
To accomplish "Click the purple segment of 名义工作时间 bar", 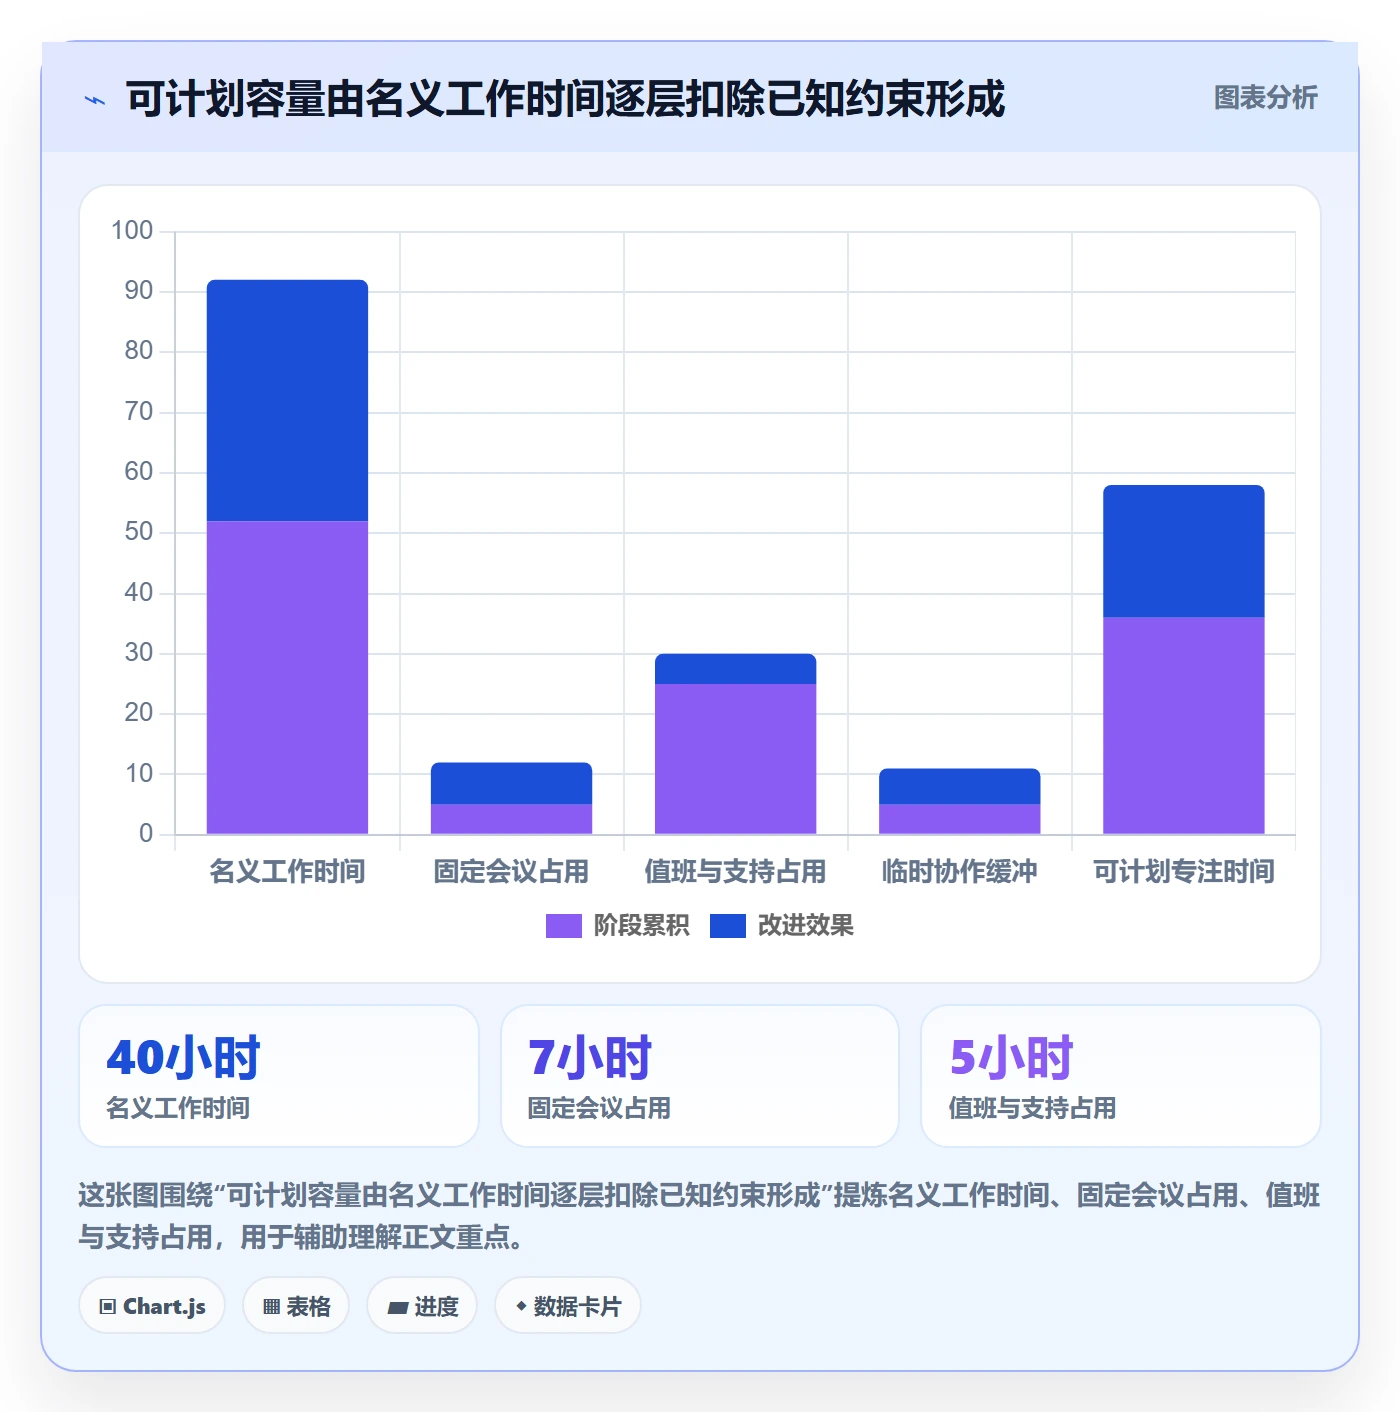I will (287, 677).
